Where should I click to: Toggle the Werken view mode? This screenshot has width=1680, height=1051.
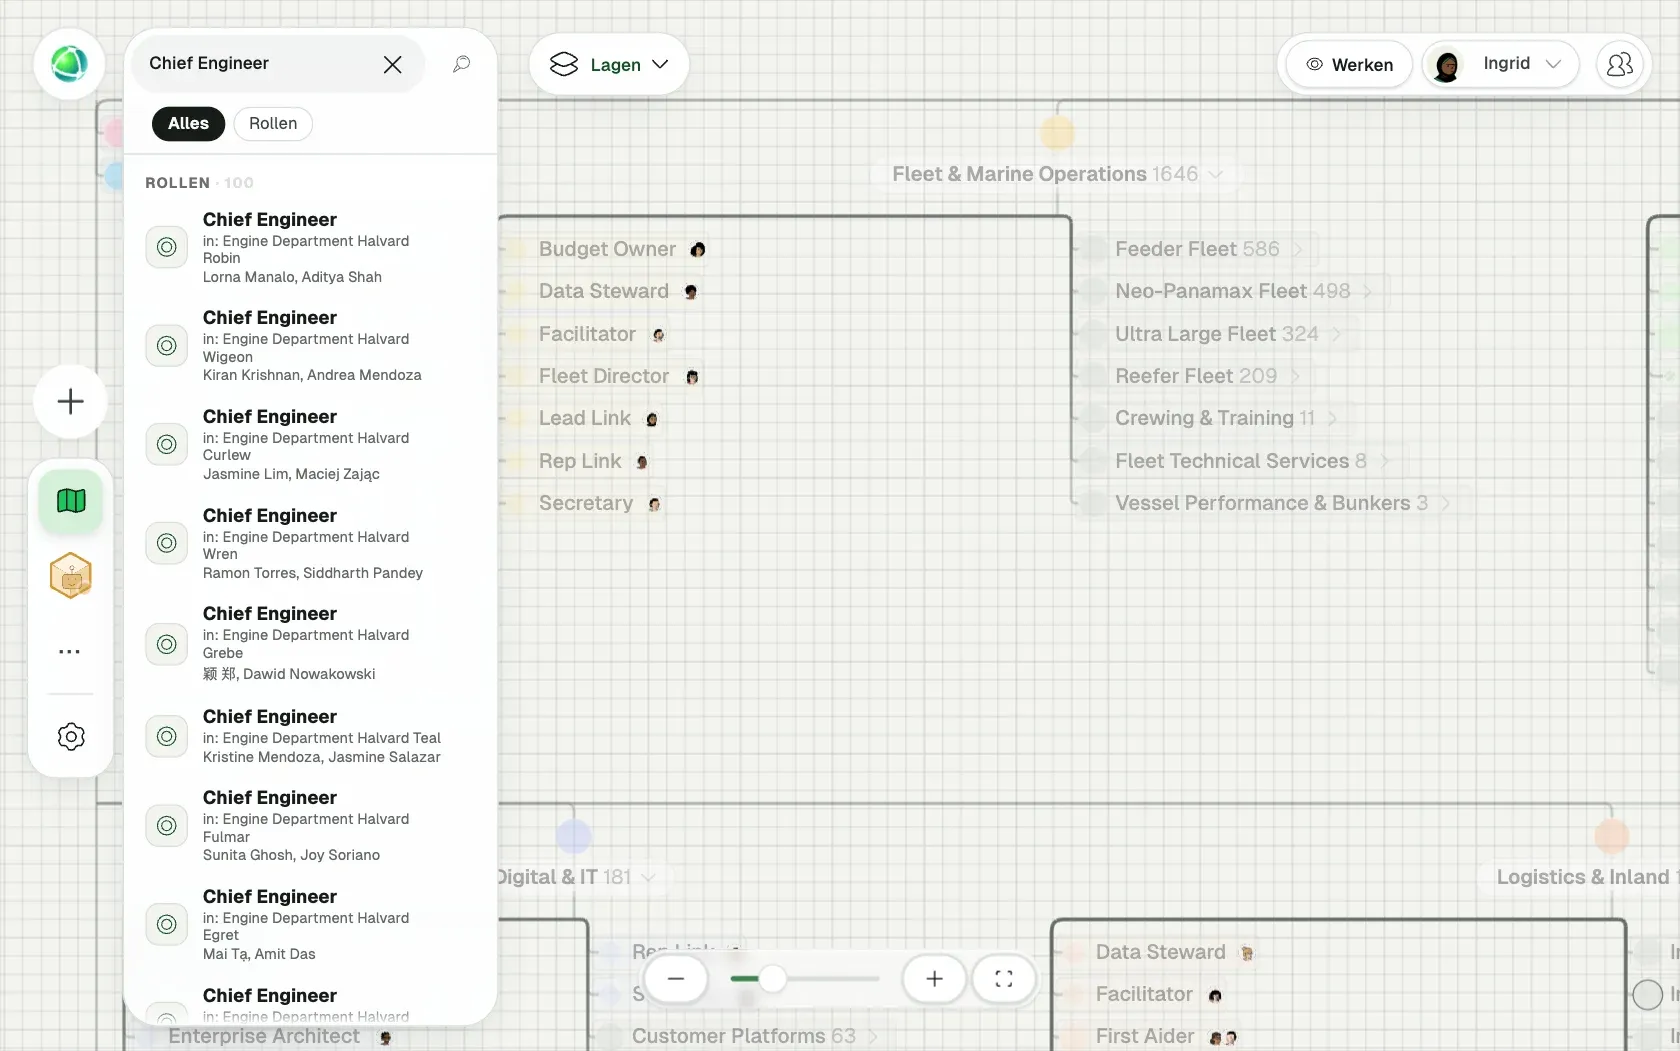pos(1349,64)
